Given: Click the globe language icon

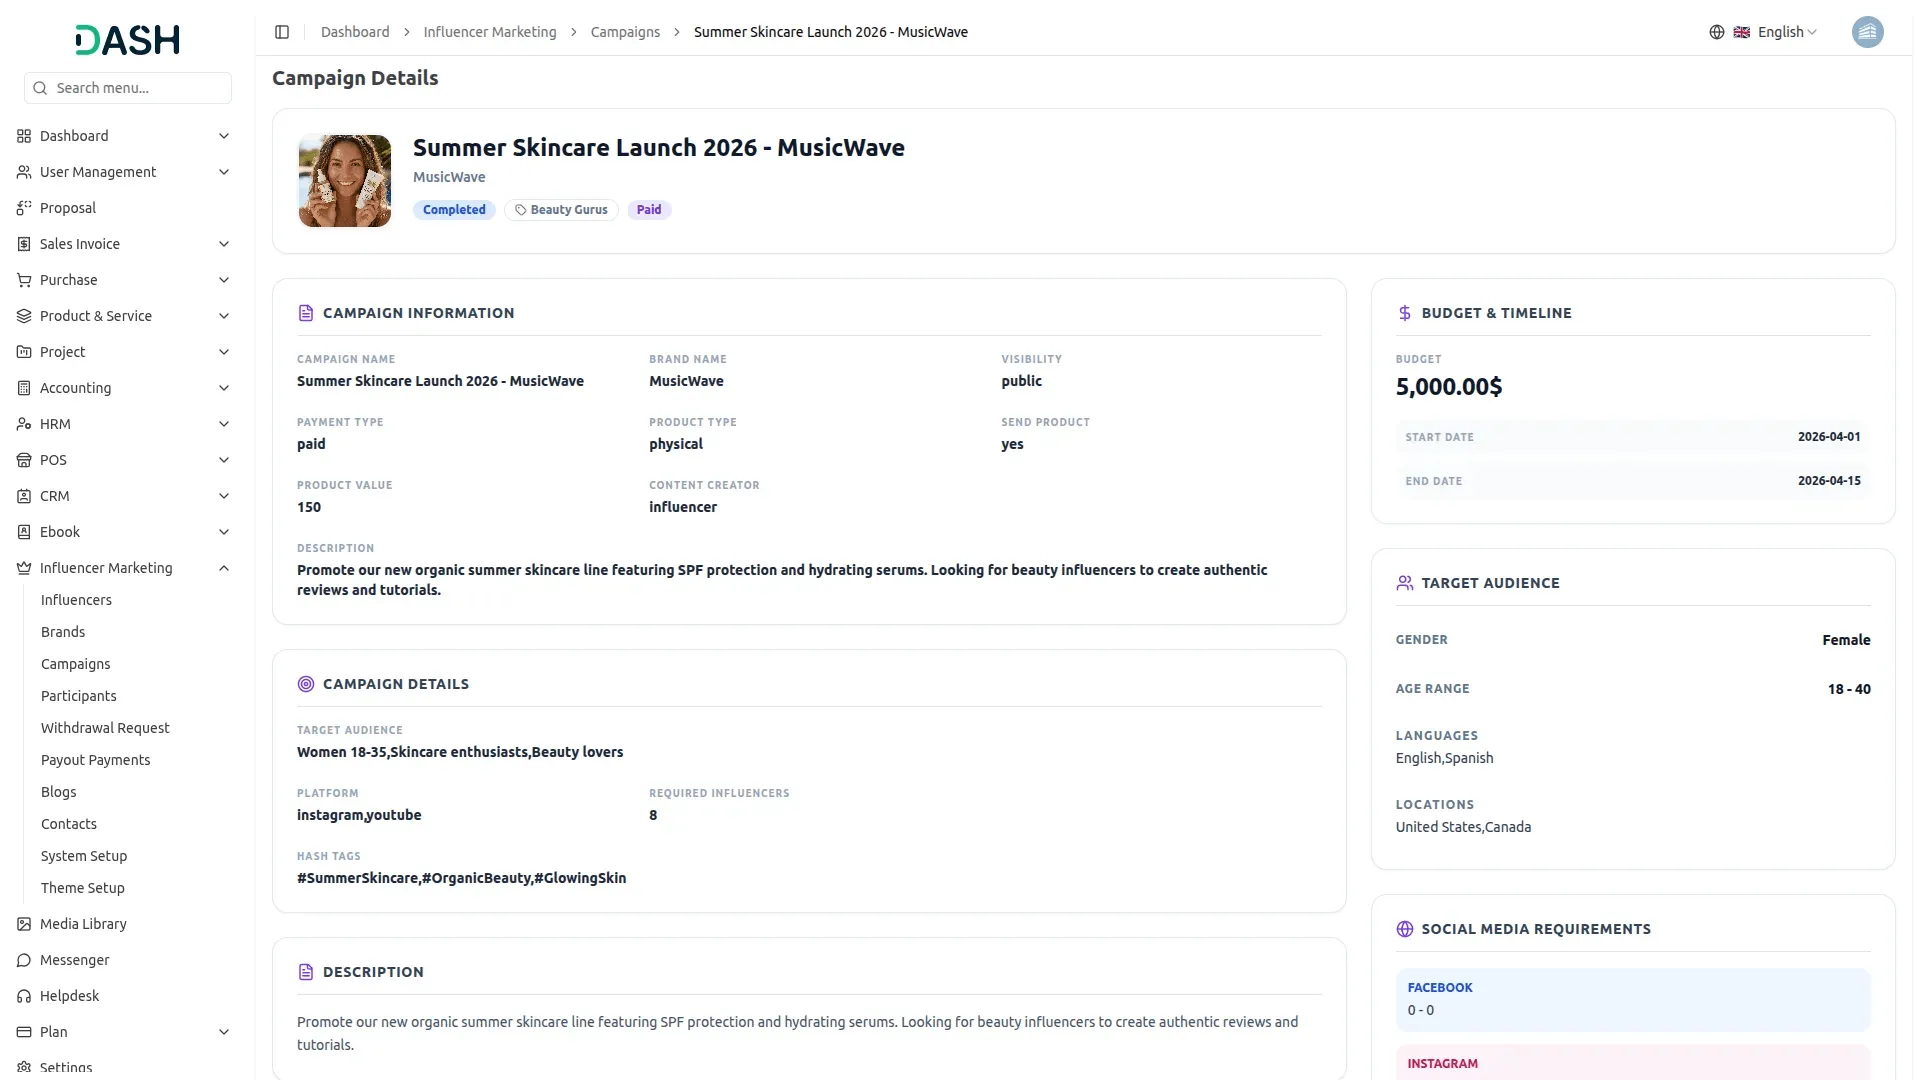Looking at the screenshot, I should coord(1716,32).
